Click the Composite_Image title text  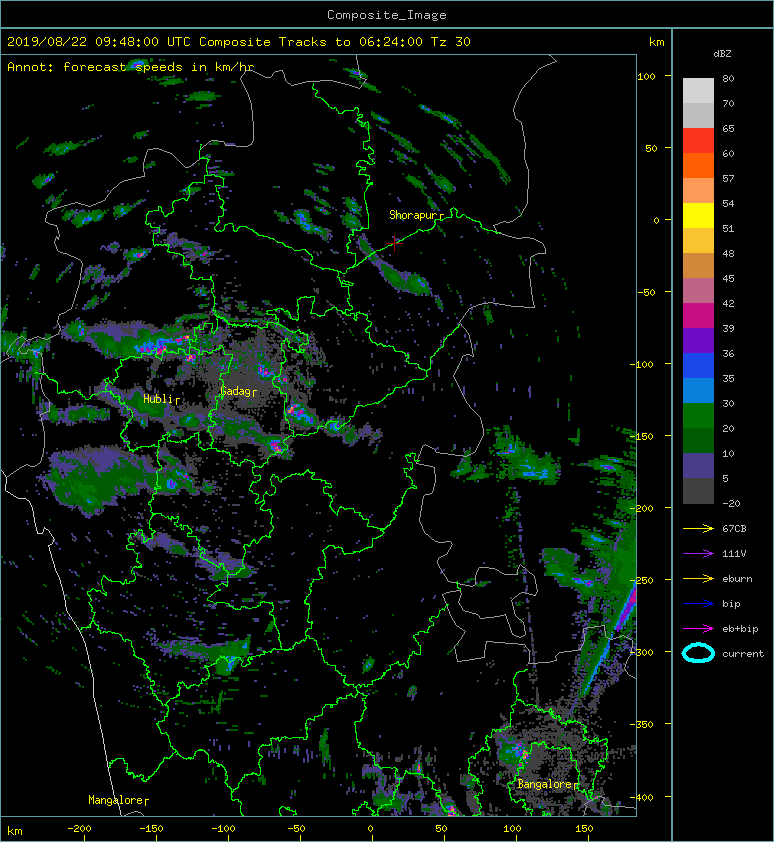[387, 15]
